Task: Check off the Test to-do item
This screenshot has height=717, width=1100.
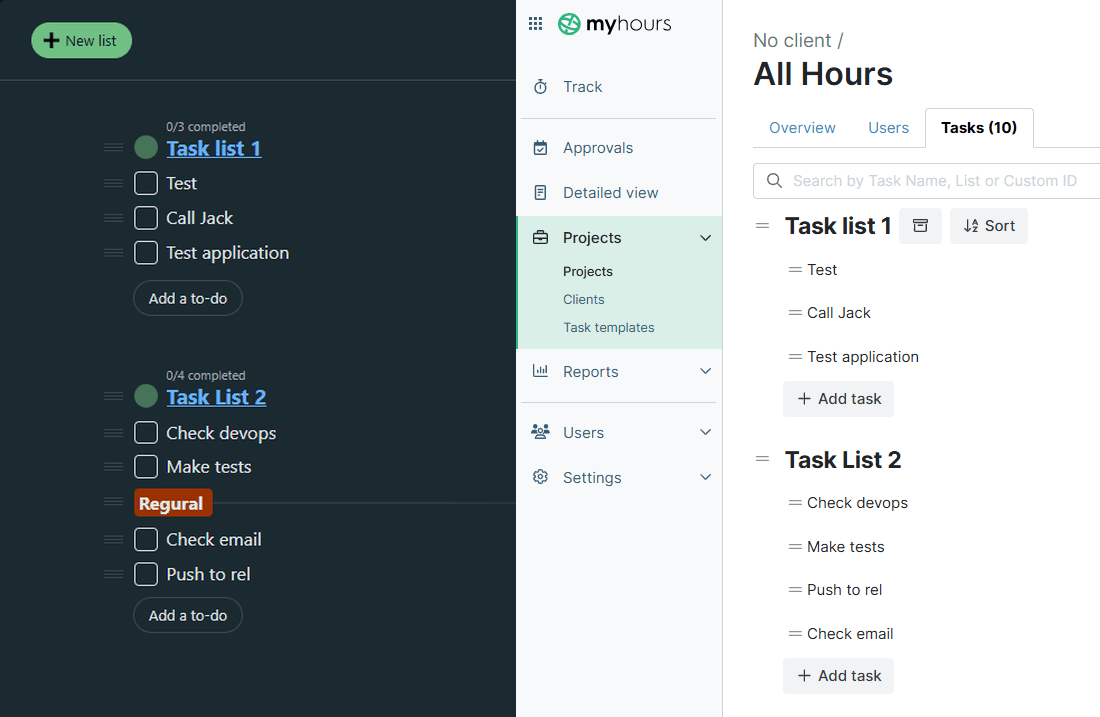Action: click(145, 183)
